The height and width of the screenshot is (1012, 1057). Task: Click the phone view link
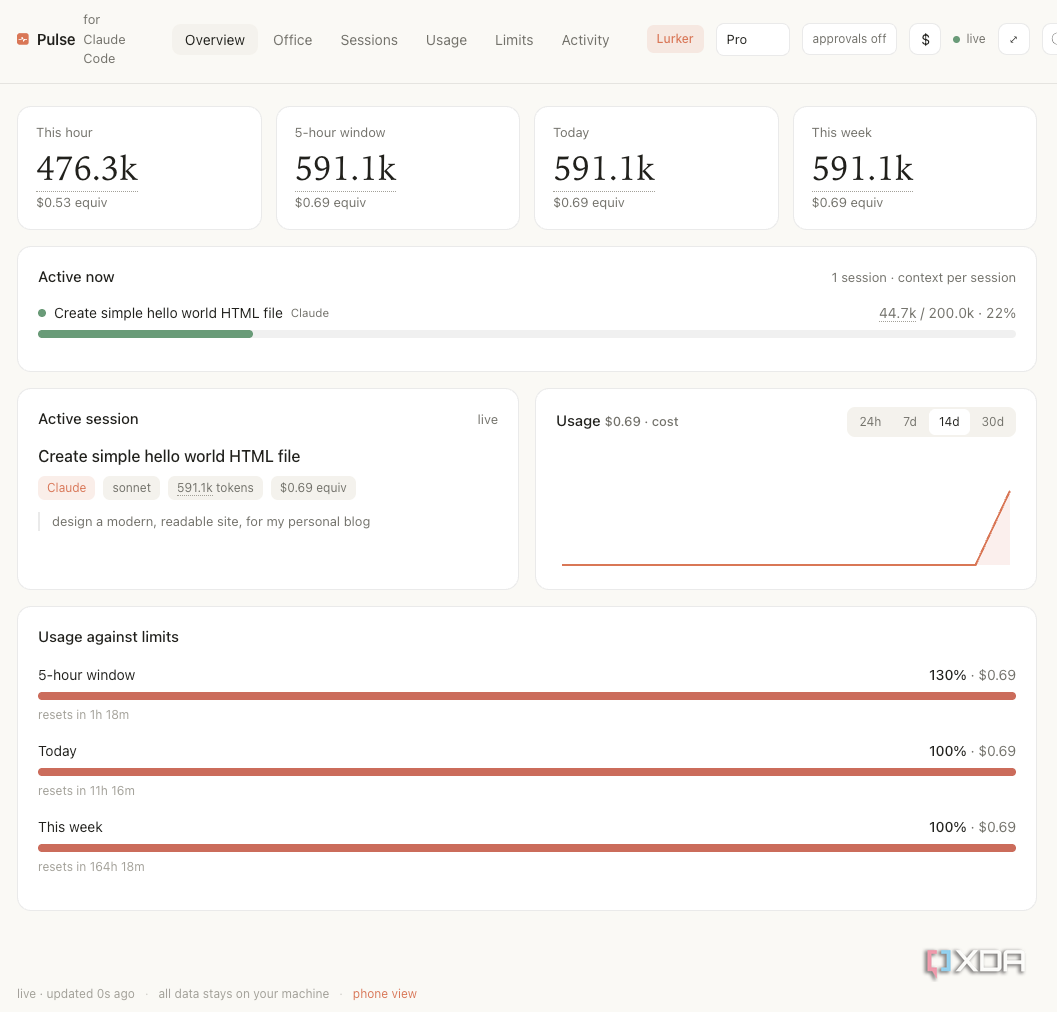click(384, 994)
